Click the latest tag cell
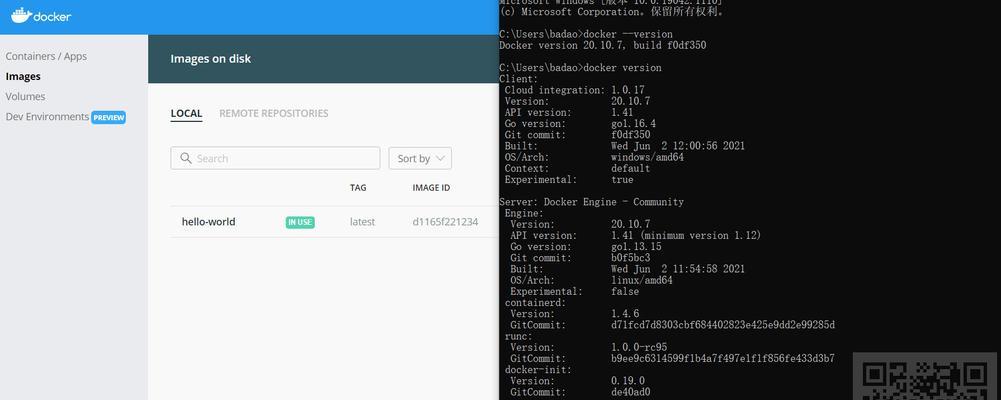Image resolution: width=1001 pixels, height=400 pixels. [x=362, y=222]
